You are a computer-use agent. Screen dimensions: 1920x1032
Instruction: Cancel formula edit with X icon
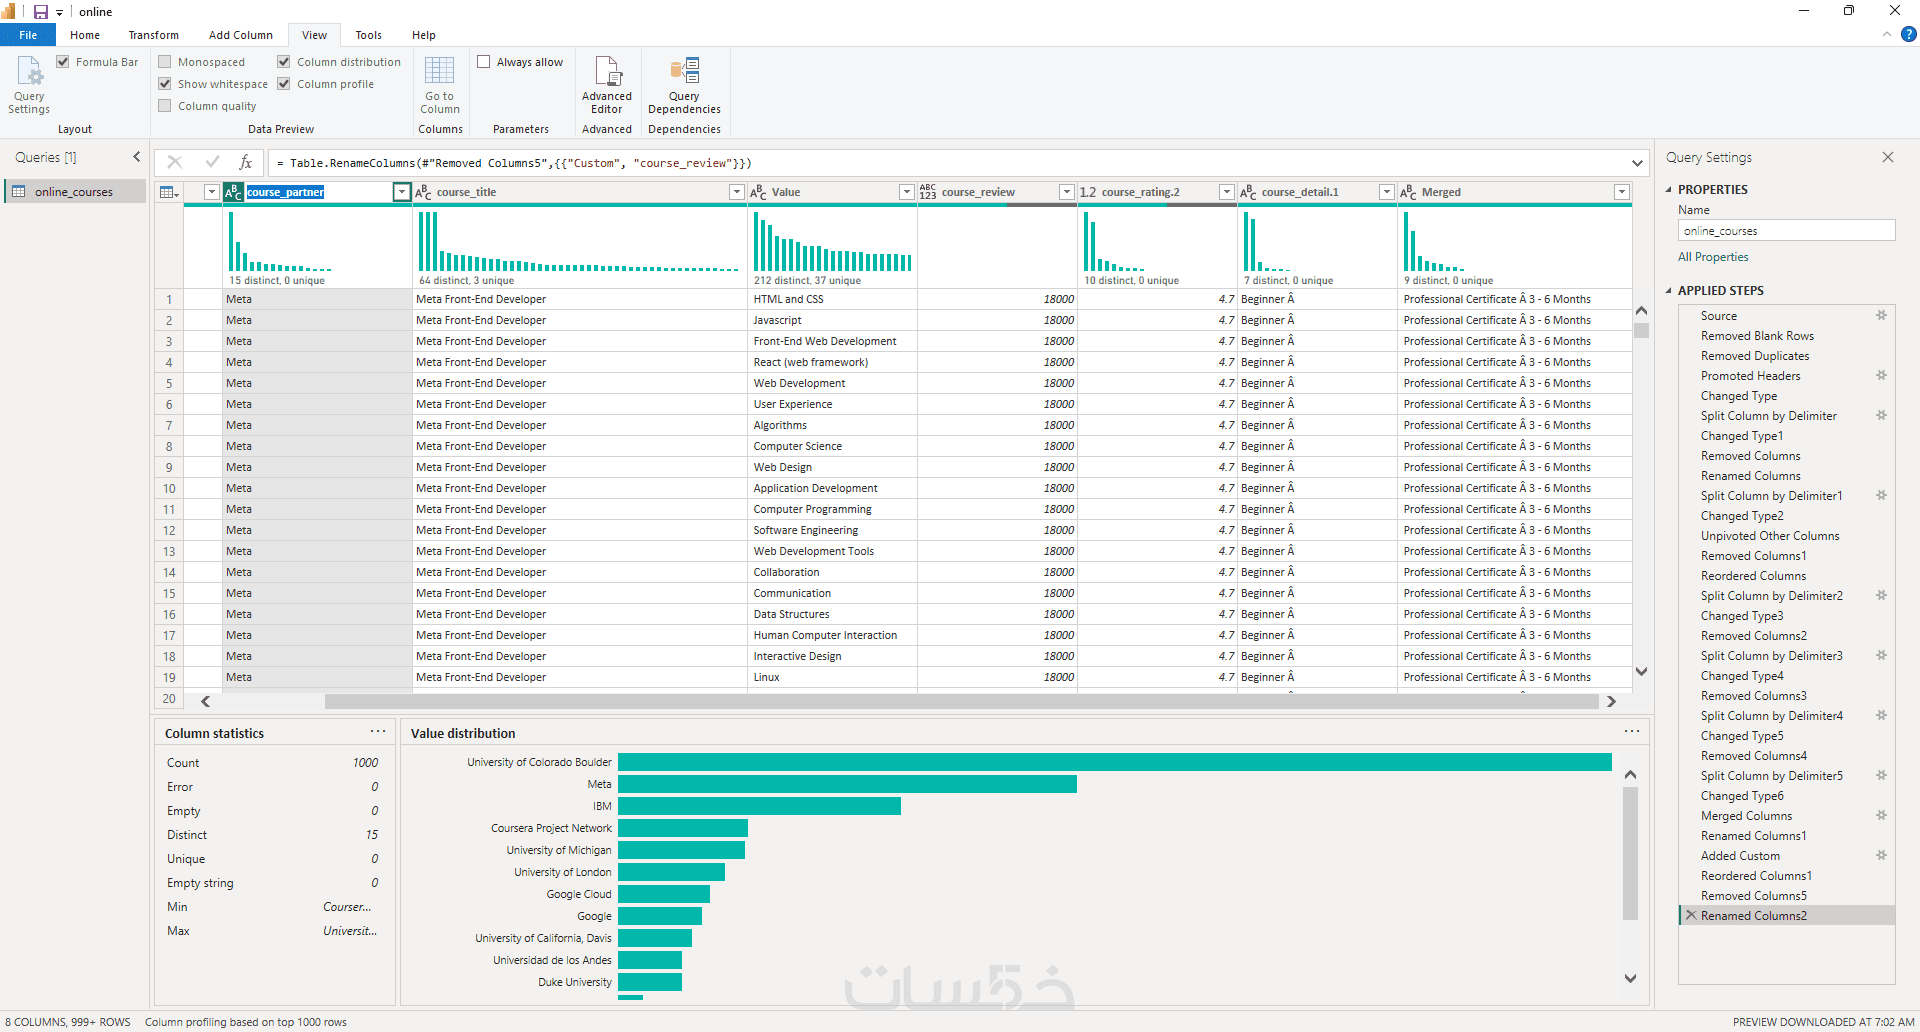(x=175, y=162)
